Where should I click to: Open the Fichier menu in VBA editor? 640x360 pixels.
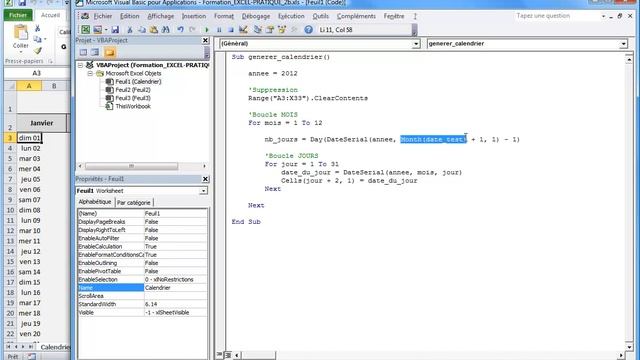tap(102, 16)
